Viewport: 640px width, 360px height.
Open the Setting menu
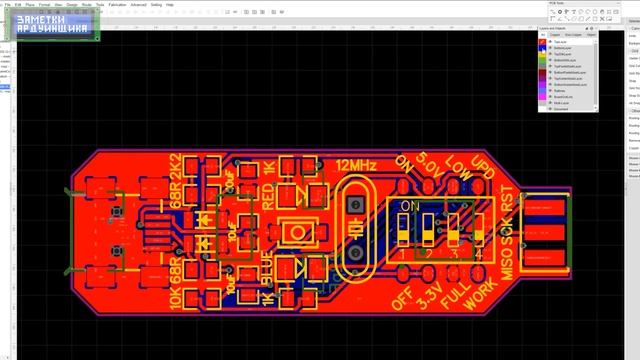point(156,5)
